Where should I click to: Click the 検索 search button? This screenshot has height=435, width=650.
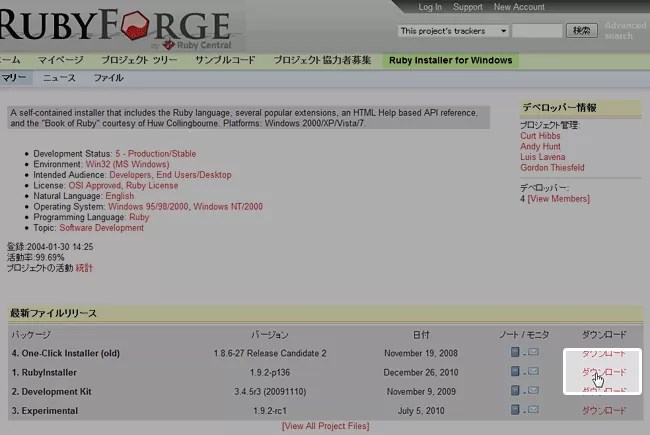tap(582, 30)
